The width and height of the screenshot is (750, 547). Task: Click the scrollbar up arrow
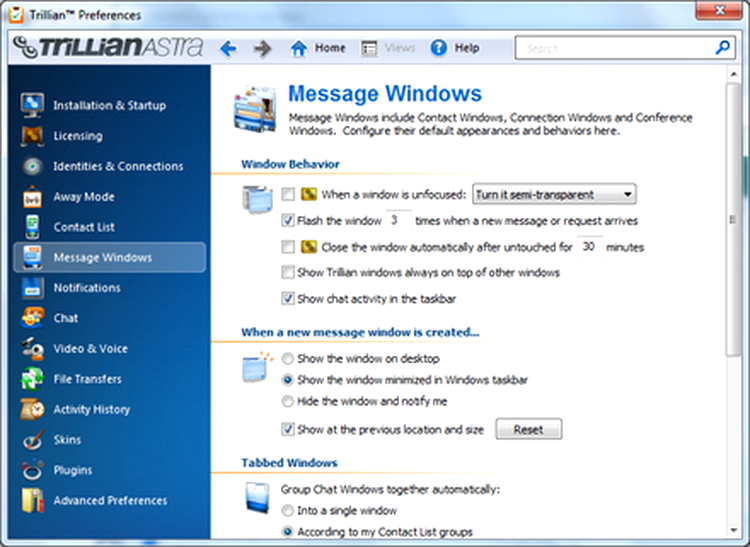click(733, 75)
